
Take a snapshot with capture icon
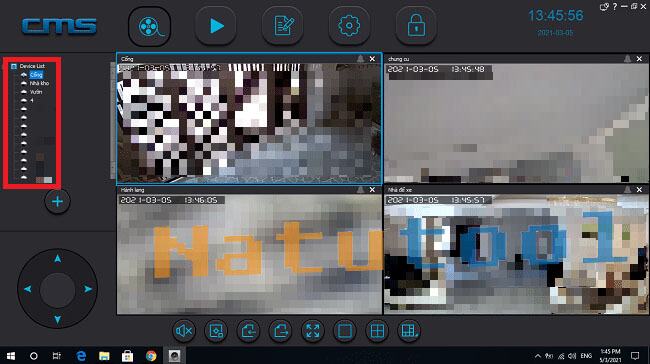216,331
